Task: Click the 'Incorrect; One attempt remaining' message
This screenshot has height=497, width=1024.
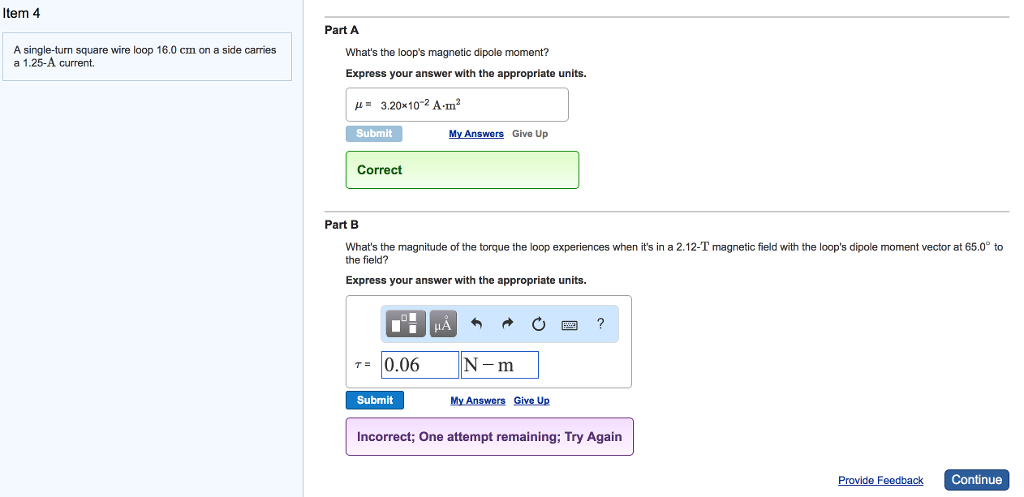Action: (x=489, y=437)
